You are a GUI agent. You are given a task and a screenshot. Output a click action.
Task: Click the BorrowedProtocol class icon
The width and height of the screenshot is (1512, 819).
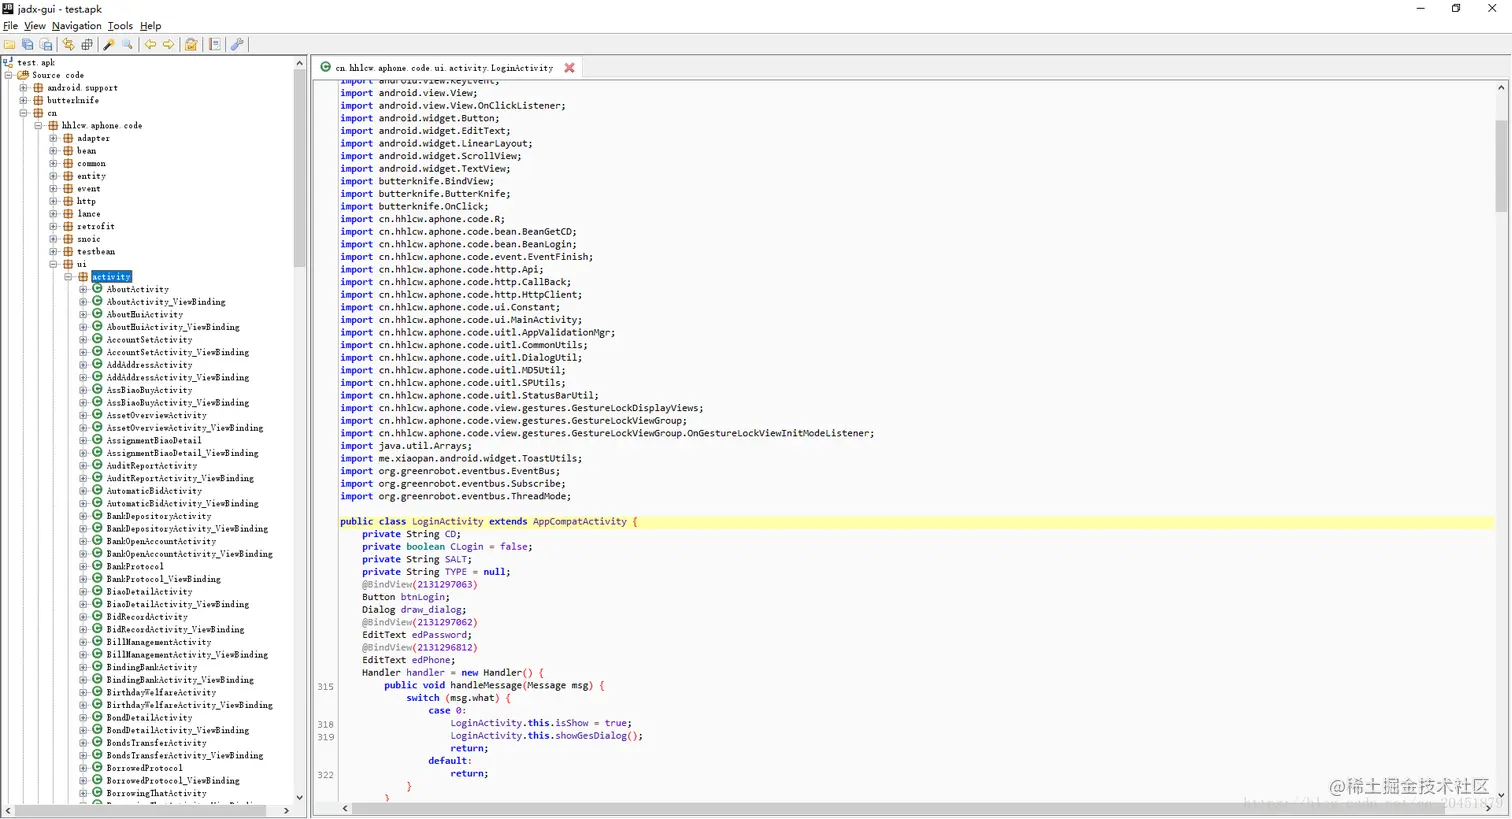pos(98,768)
